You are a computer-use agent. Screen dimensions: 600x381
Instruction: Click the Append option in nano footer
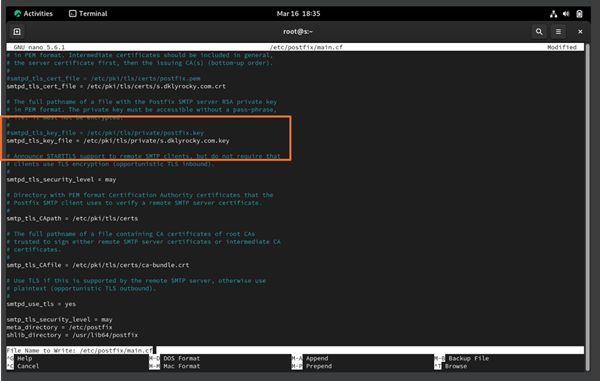(310, 358)
